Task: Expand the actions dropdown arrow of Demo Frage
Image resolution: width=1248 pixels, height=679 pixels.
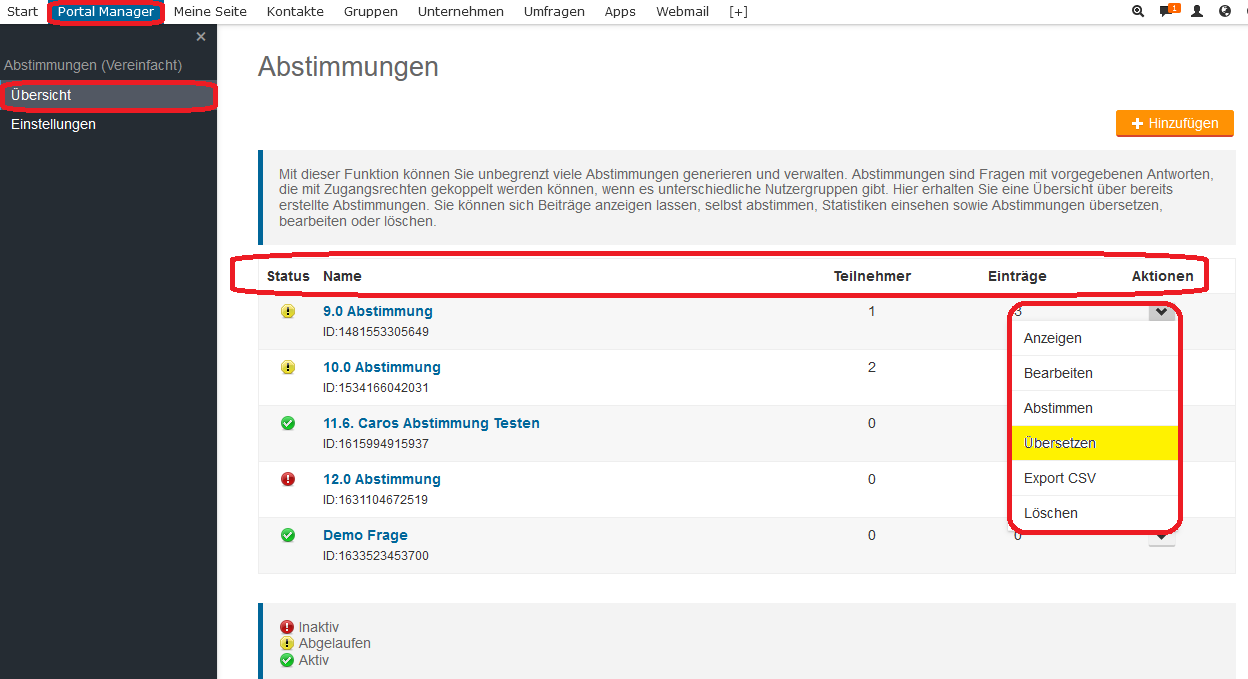Action: click(x=1161, y=538)
